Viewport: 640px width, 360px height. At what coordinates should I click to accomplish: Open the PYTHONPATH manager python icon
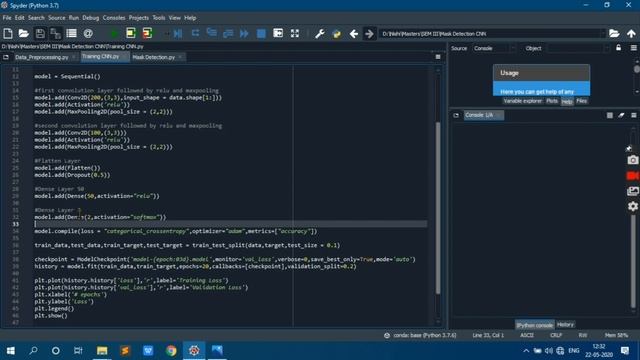coord(336,34)
